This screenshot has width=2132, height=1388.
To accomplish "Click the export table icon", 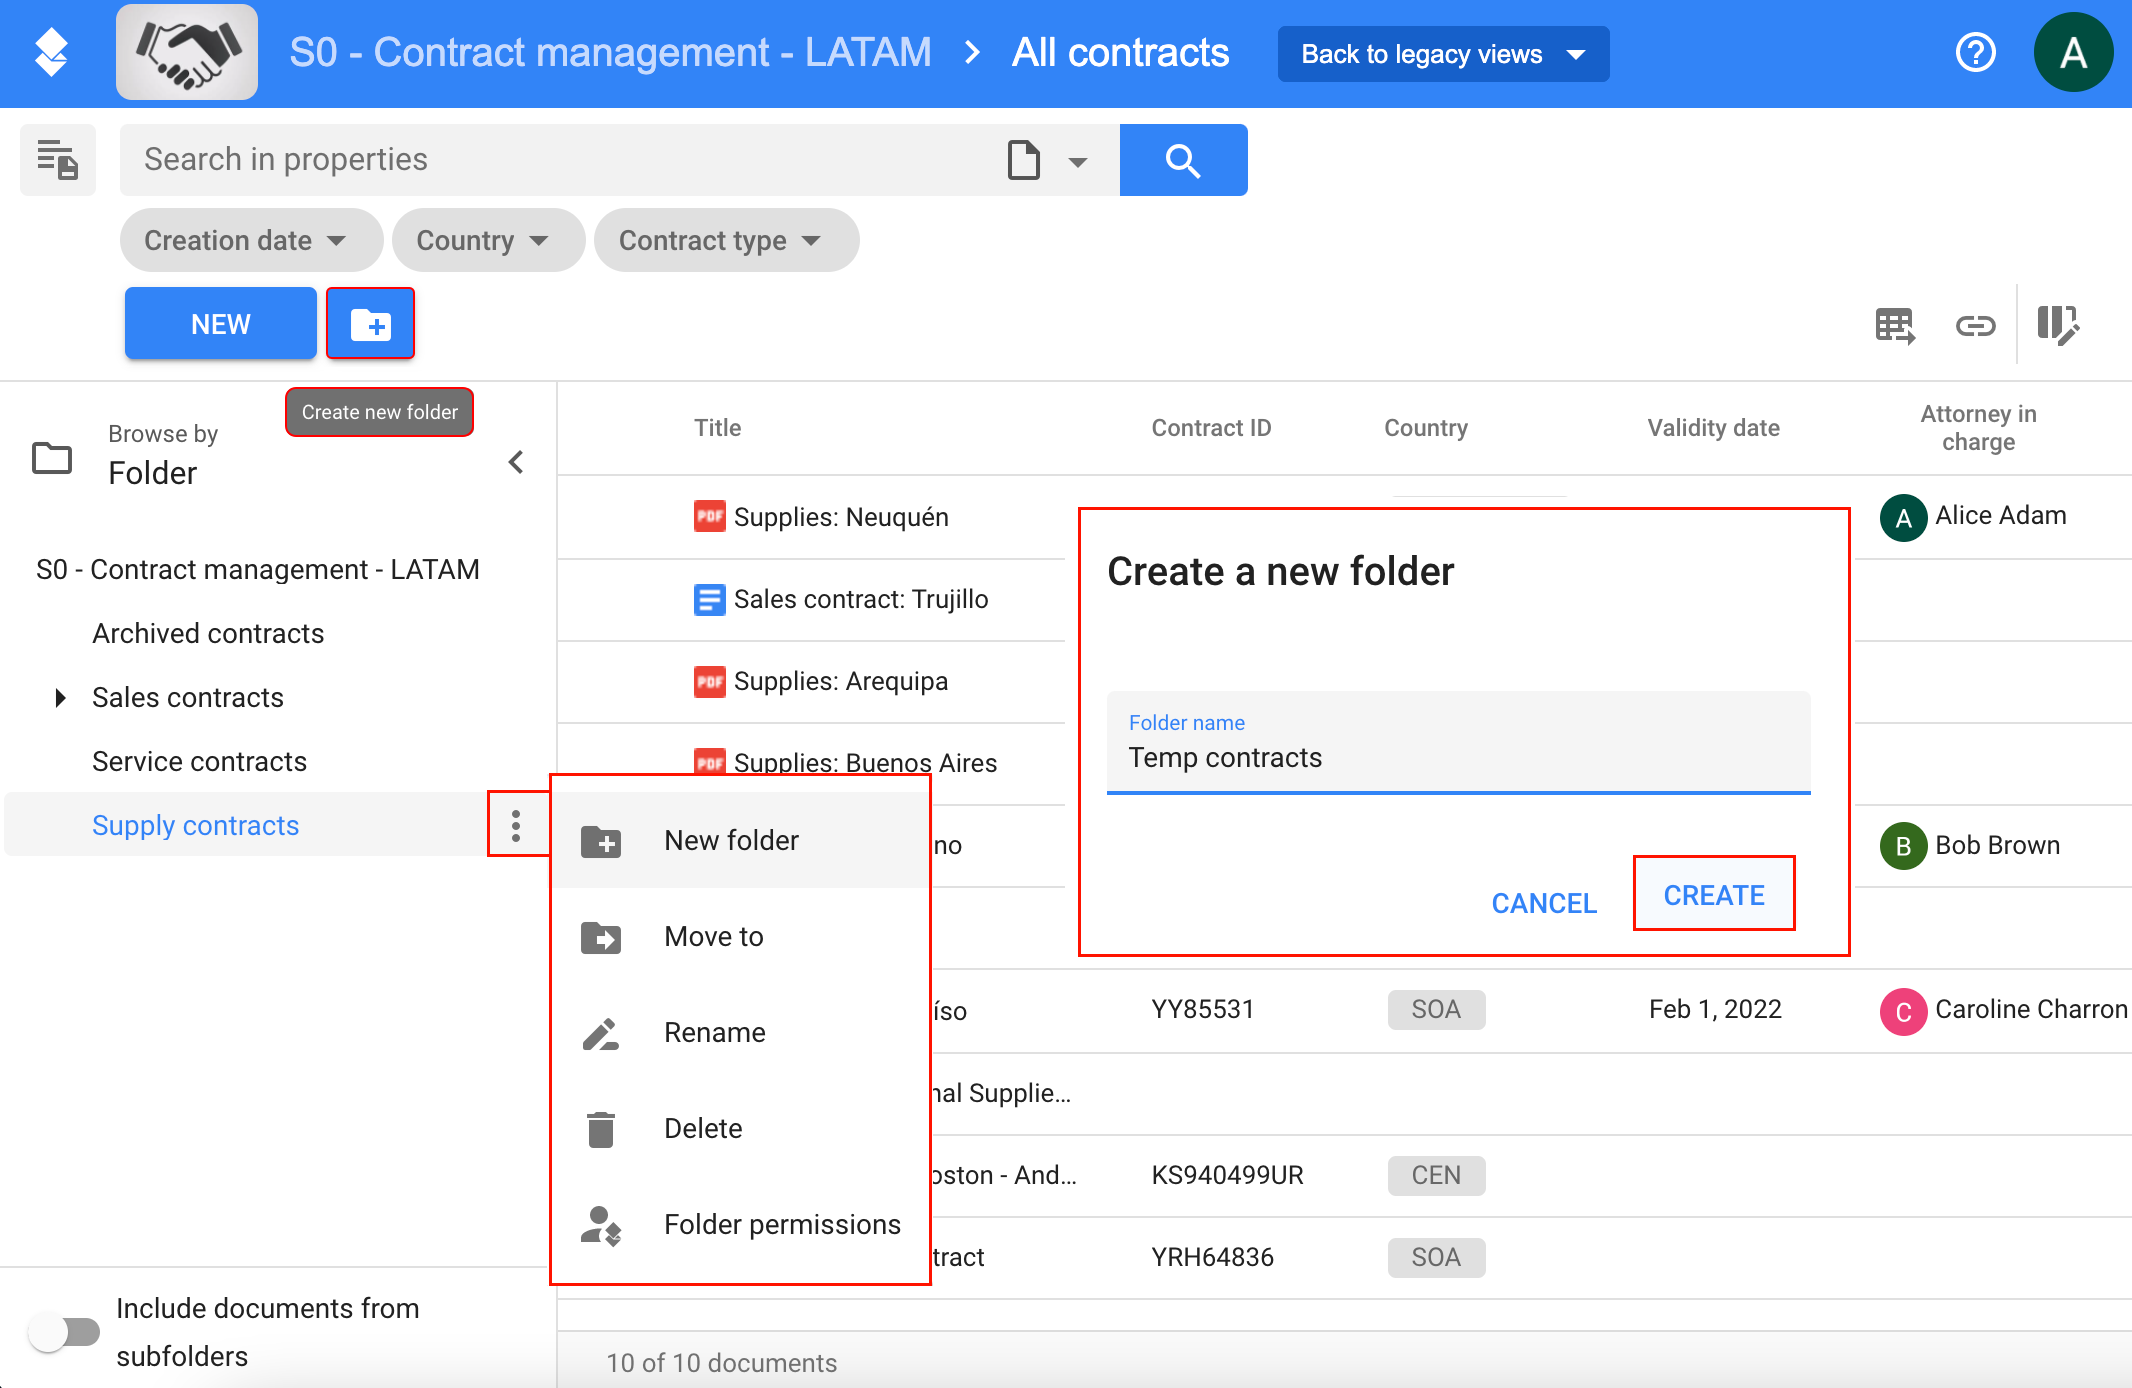I will tap(1895, 325).
